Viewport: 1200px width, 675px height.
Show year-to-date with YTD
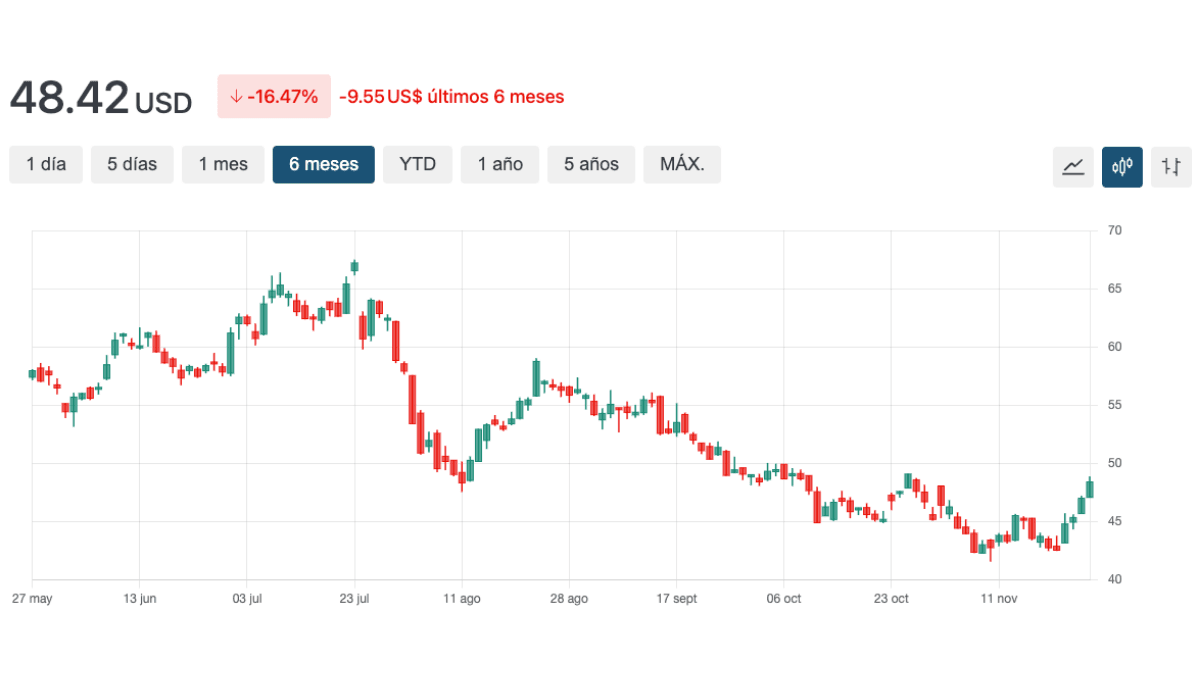pyautogui.click(x=417, y=165)
